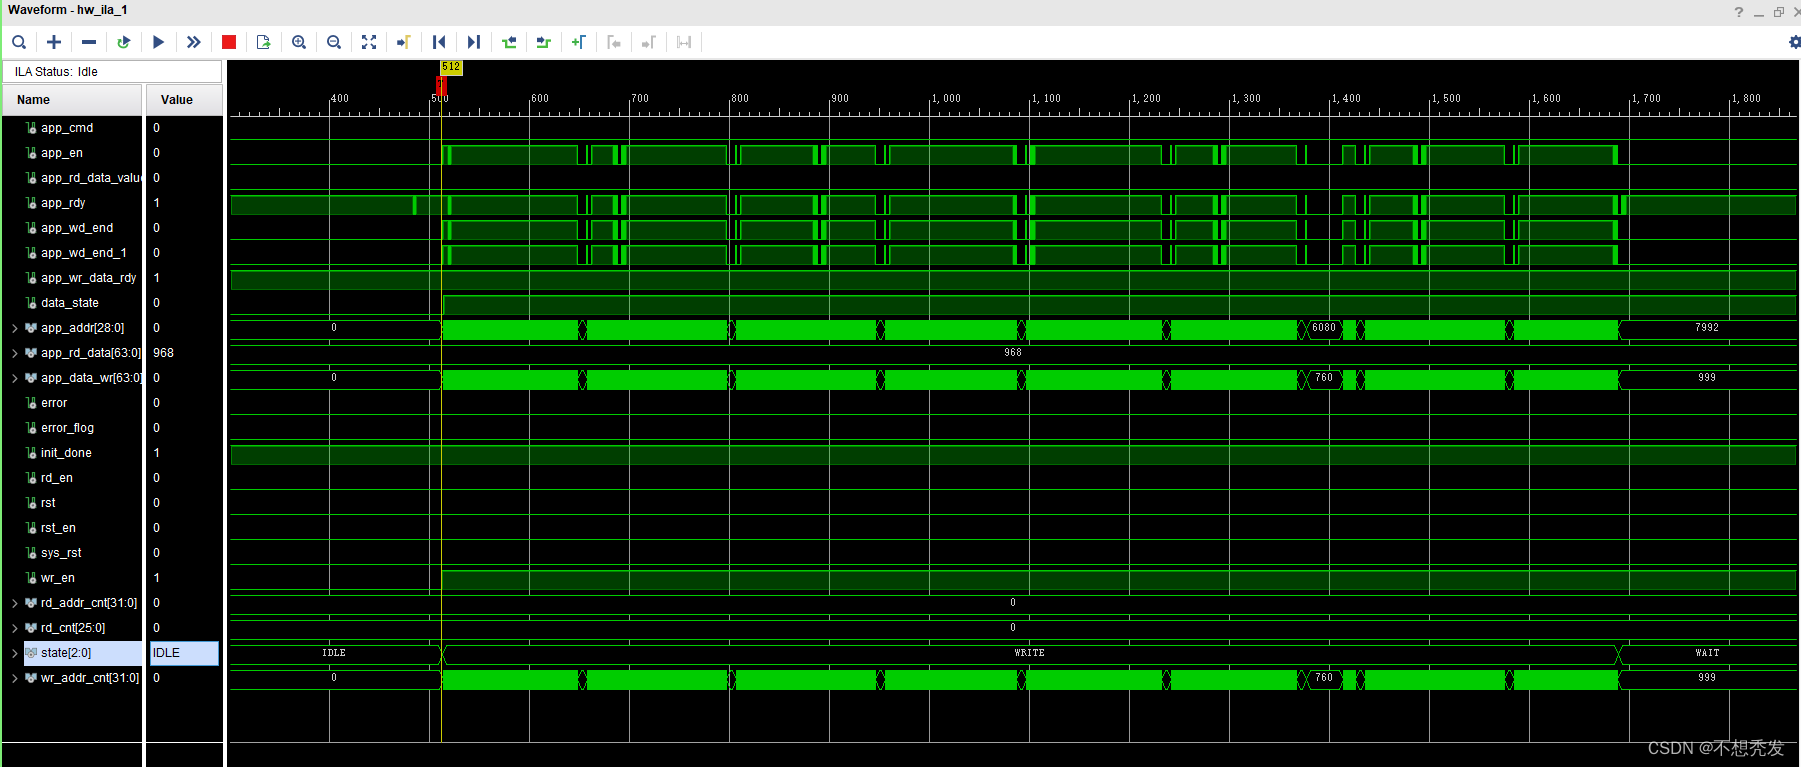The width and height of the screenshot is (1801, 767).
Task: Expand app_data_wr[63:0] bus
Action: [x=14, y=378]
